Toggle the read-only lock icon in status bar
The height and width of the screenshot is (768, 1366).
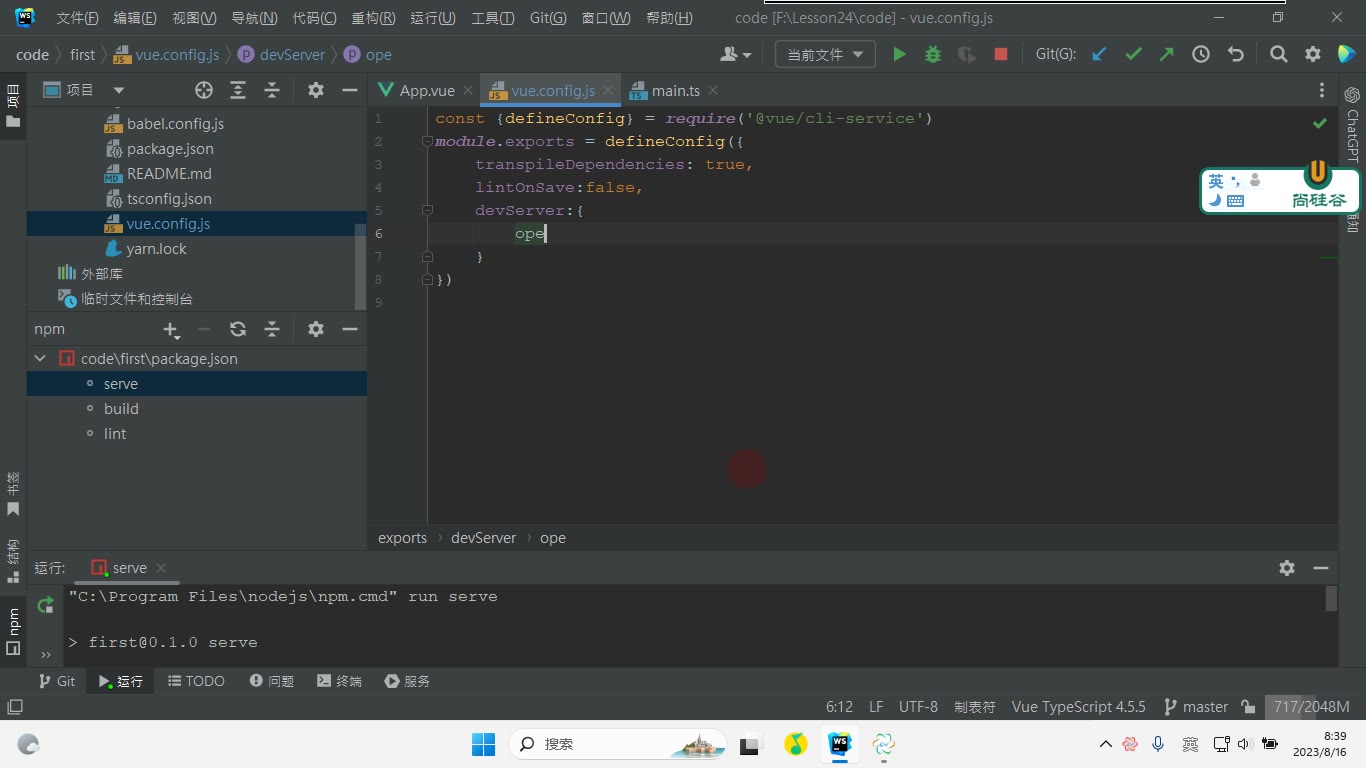[x=1248, y=707]
